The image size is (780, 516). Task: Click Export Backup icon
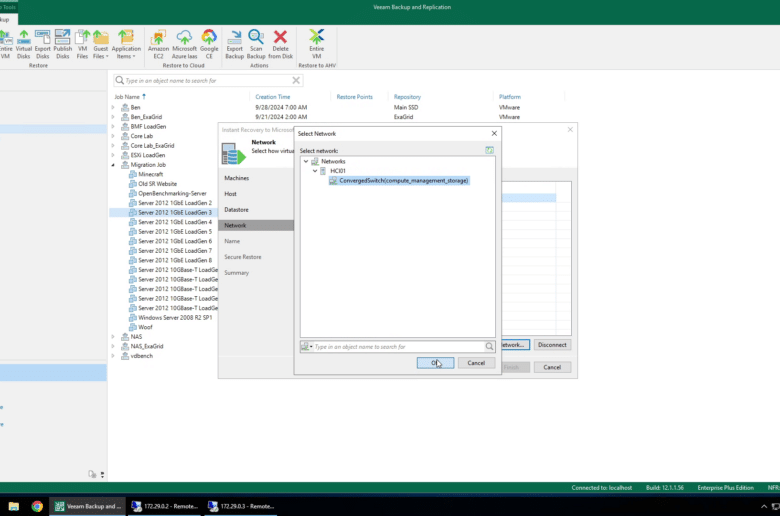[x=234, y=44]
